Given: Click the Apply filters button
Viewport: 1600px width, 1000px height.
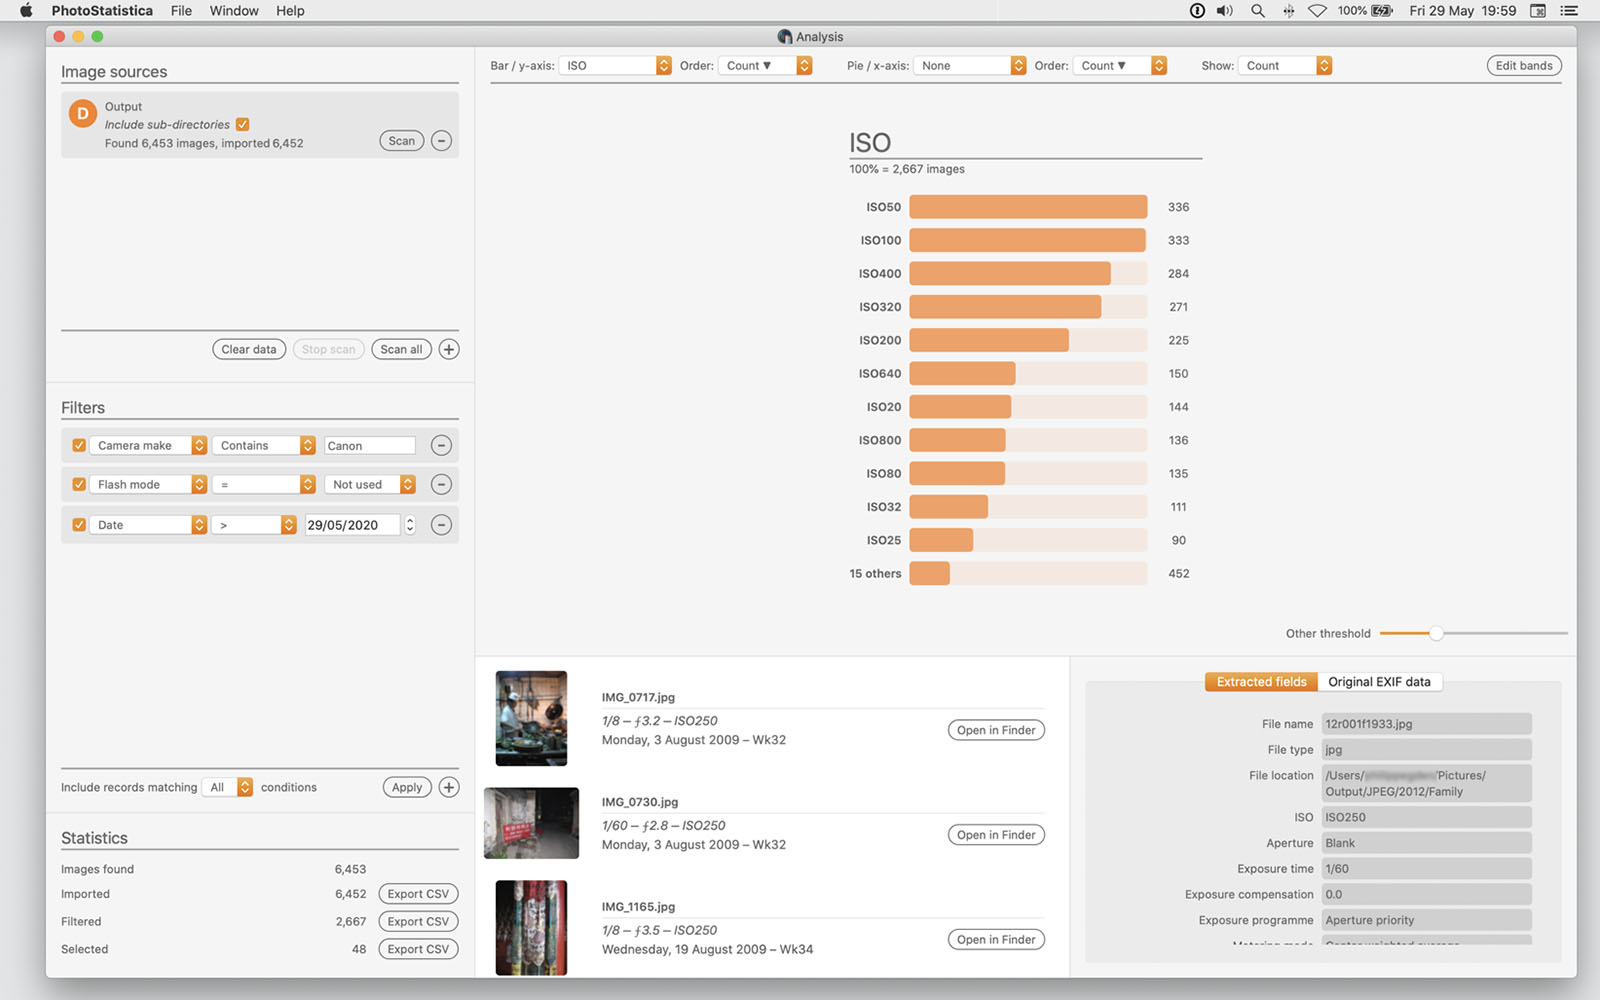Looking at the screenshot, I should tap(407, 787).
